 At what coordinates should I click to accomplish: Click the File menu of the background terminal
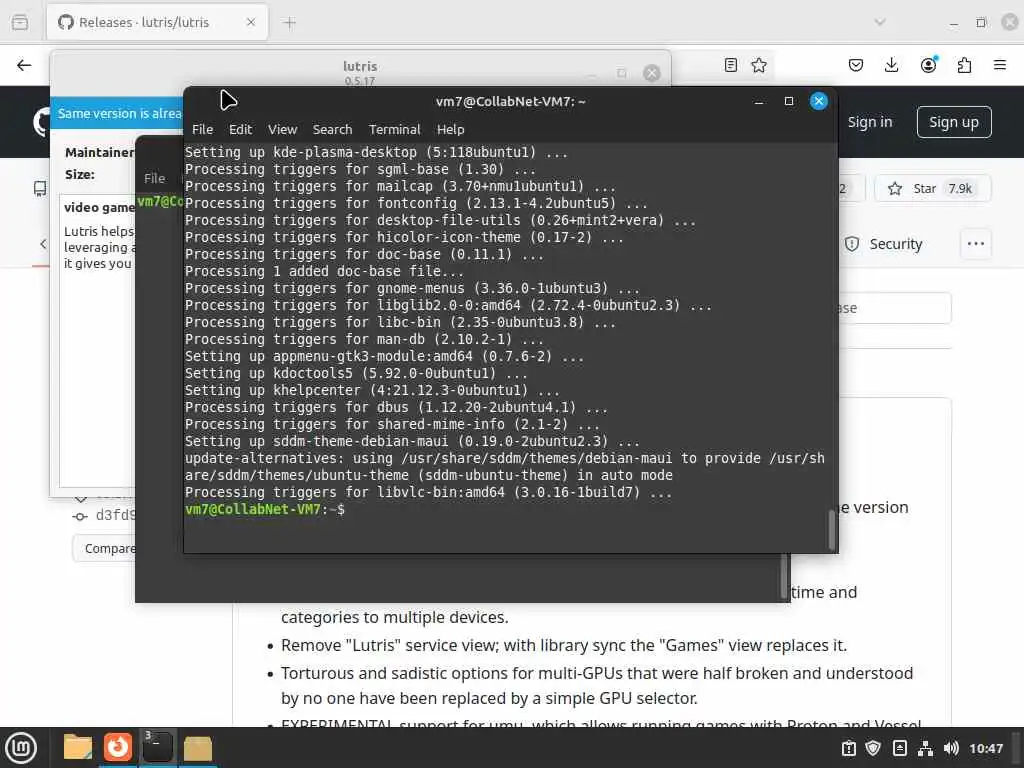(154, 178)
